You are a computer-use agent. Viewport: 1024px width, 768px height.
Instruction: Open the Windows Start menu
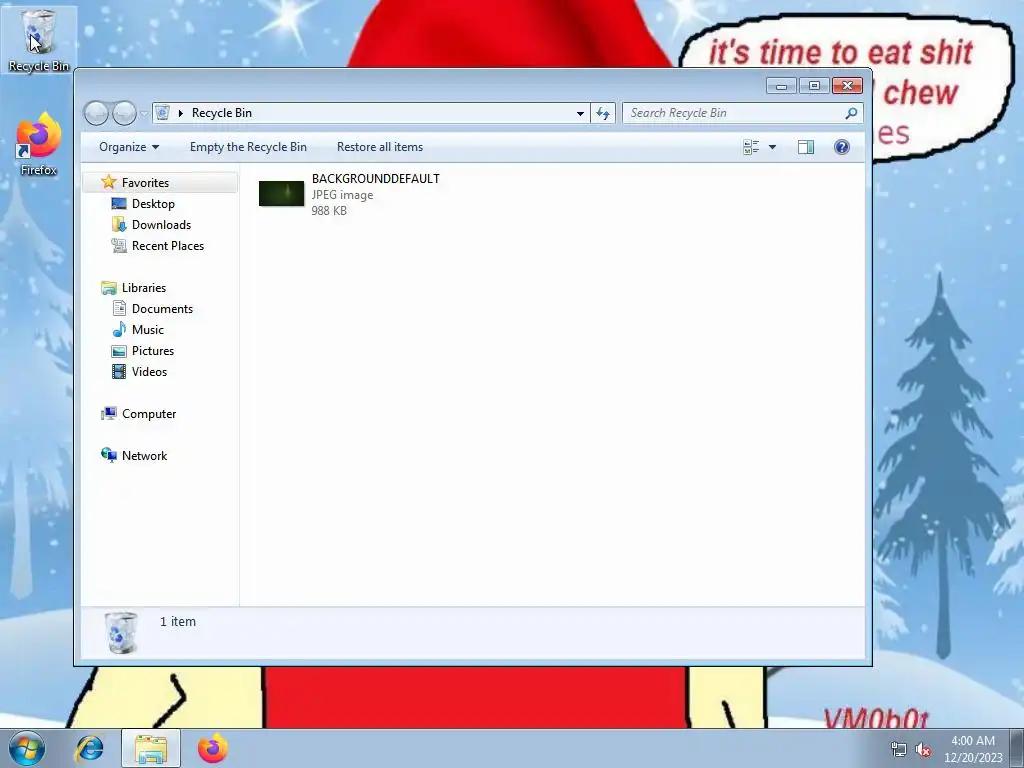pos(27,748)
